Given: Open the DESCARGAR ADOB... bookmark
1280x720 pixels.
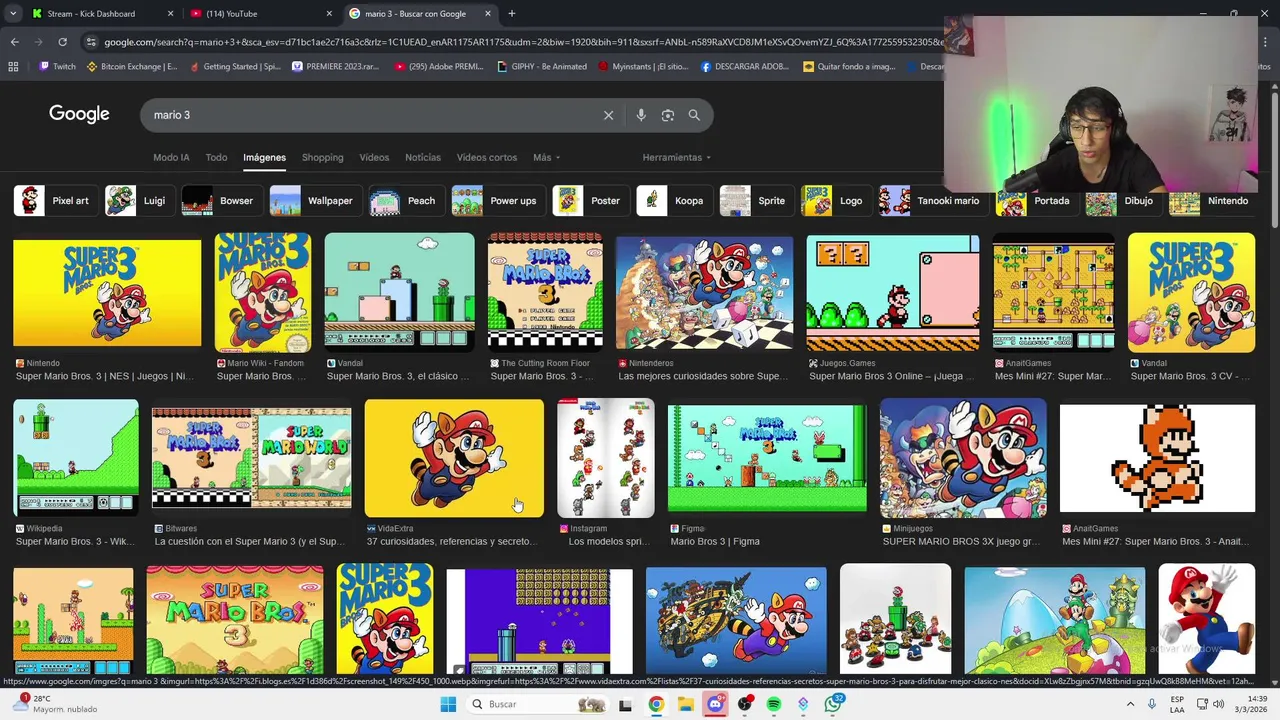Looking at the screenshot, I should pos(745,67).
